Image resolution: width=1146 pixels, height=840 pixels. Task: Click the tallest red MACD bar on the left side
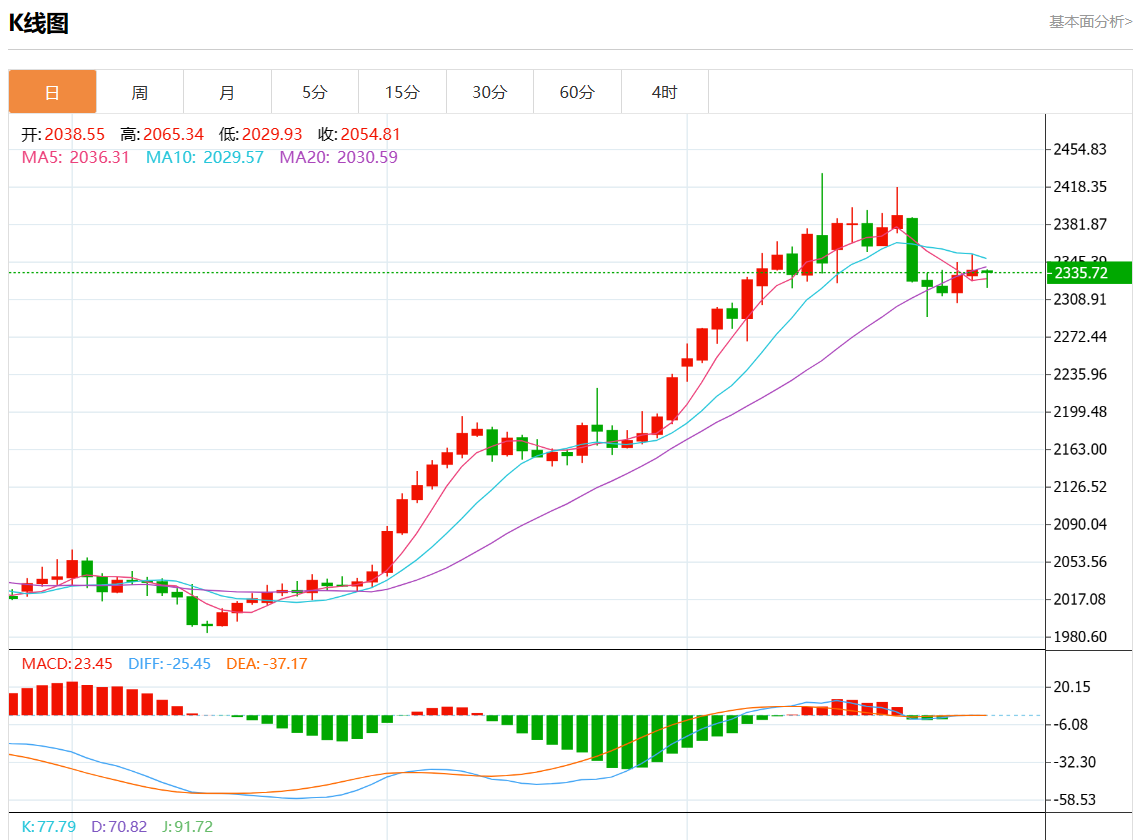coord(72,698)
